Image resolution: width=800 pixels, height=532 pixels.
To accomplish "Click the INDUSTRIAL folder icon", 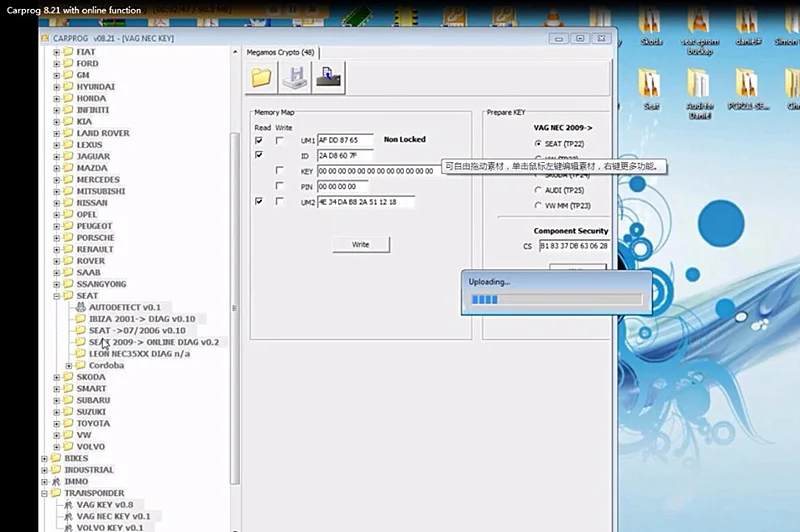I will [56, 470].
